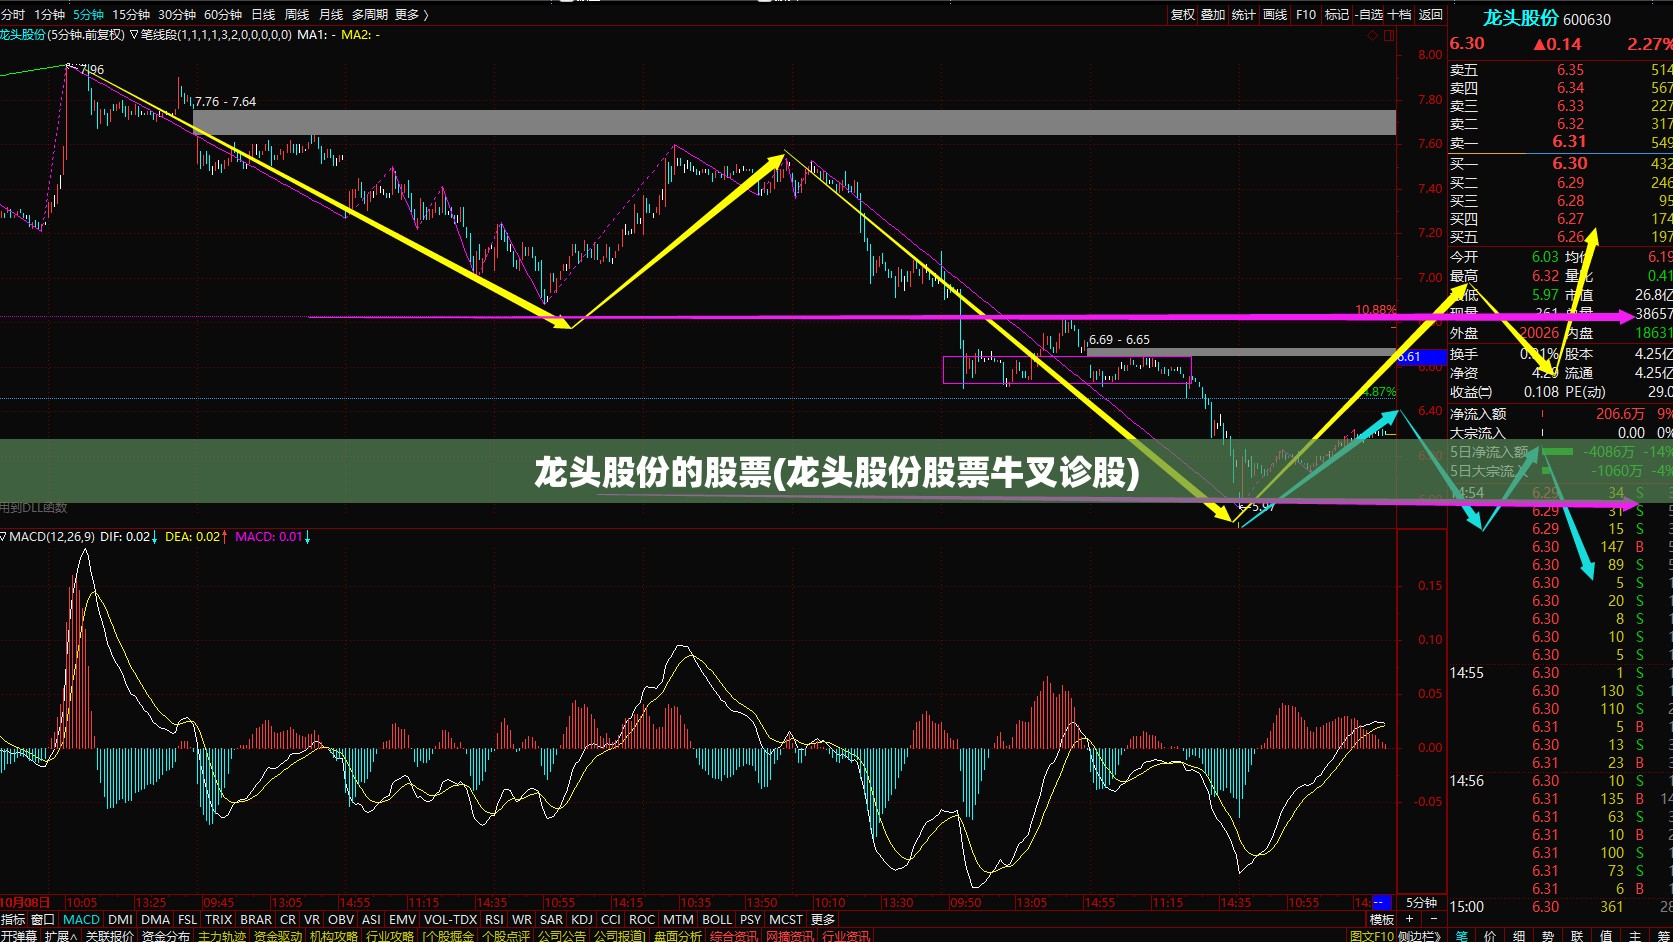Click the 复权 adjustment button

(x=1183, y=15)
